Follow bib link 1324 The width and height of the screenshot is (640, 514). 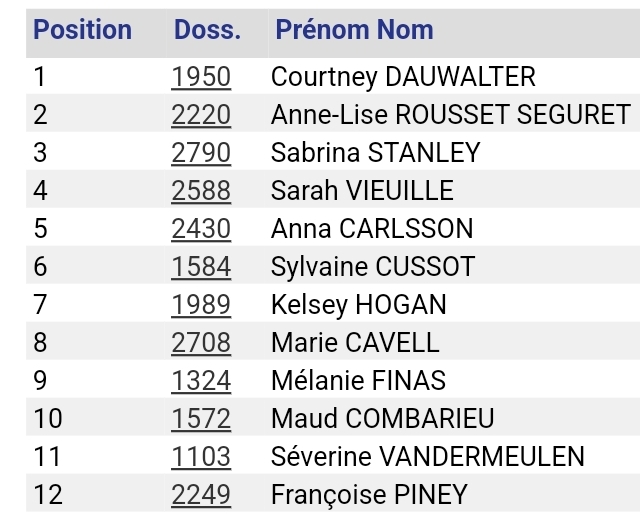click(201, 381)
